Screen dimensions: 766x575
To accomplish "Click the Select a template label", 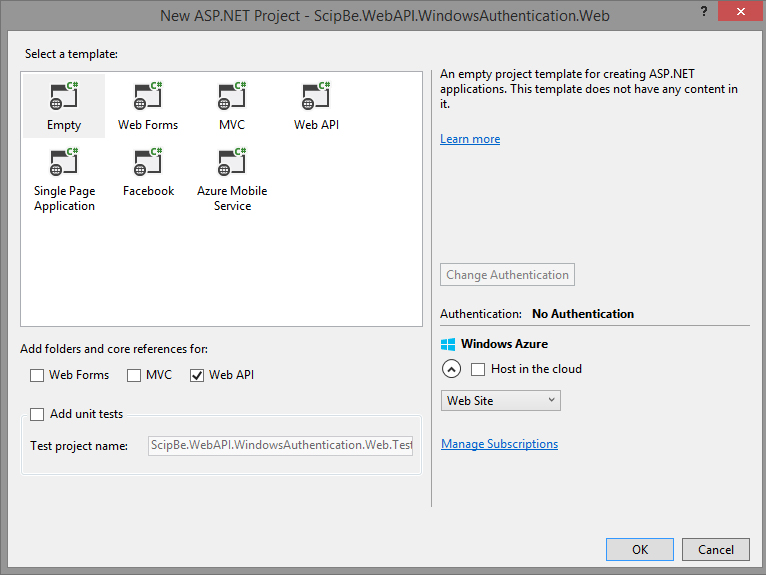I will pos(71,54).
